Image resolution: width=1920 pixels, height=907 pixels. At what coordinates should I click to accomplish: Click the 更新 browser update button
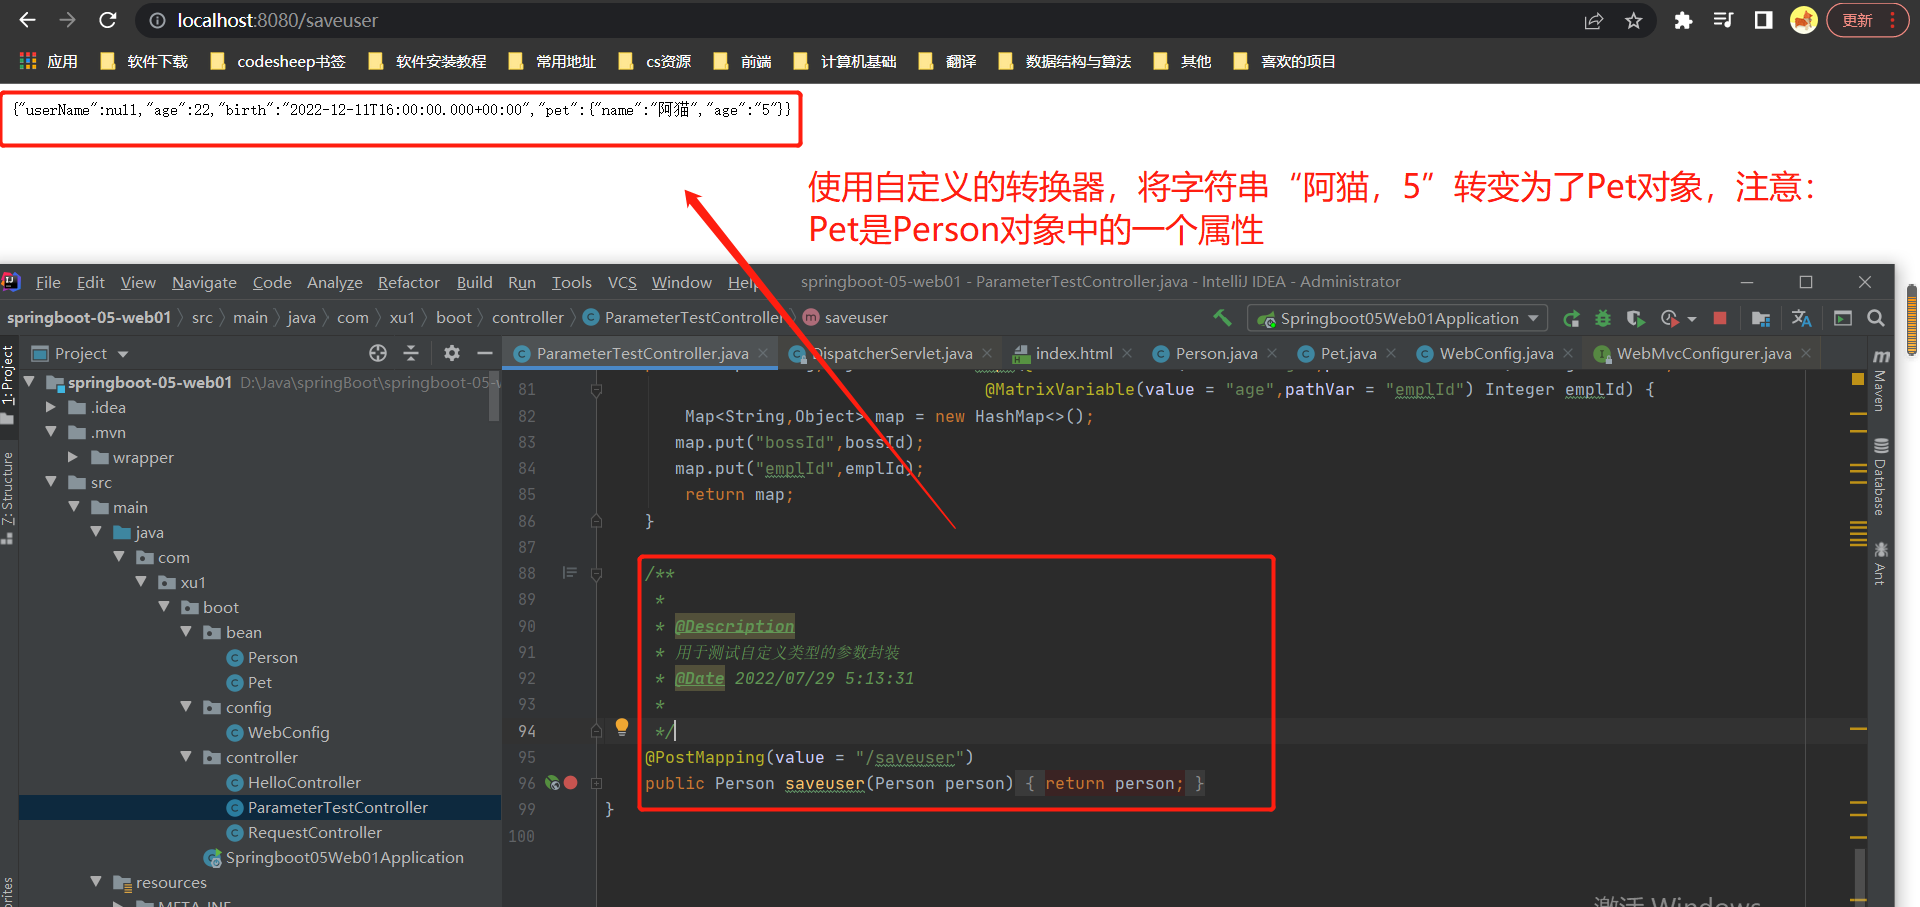tap(1867, 20)
